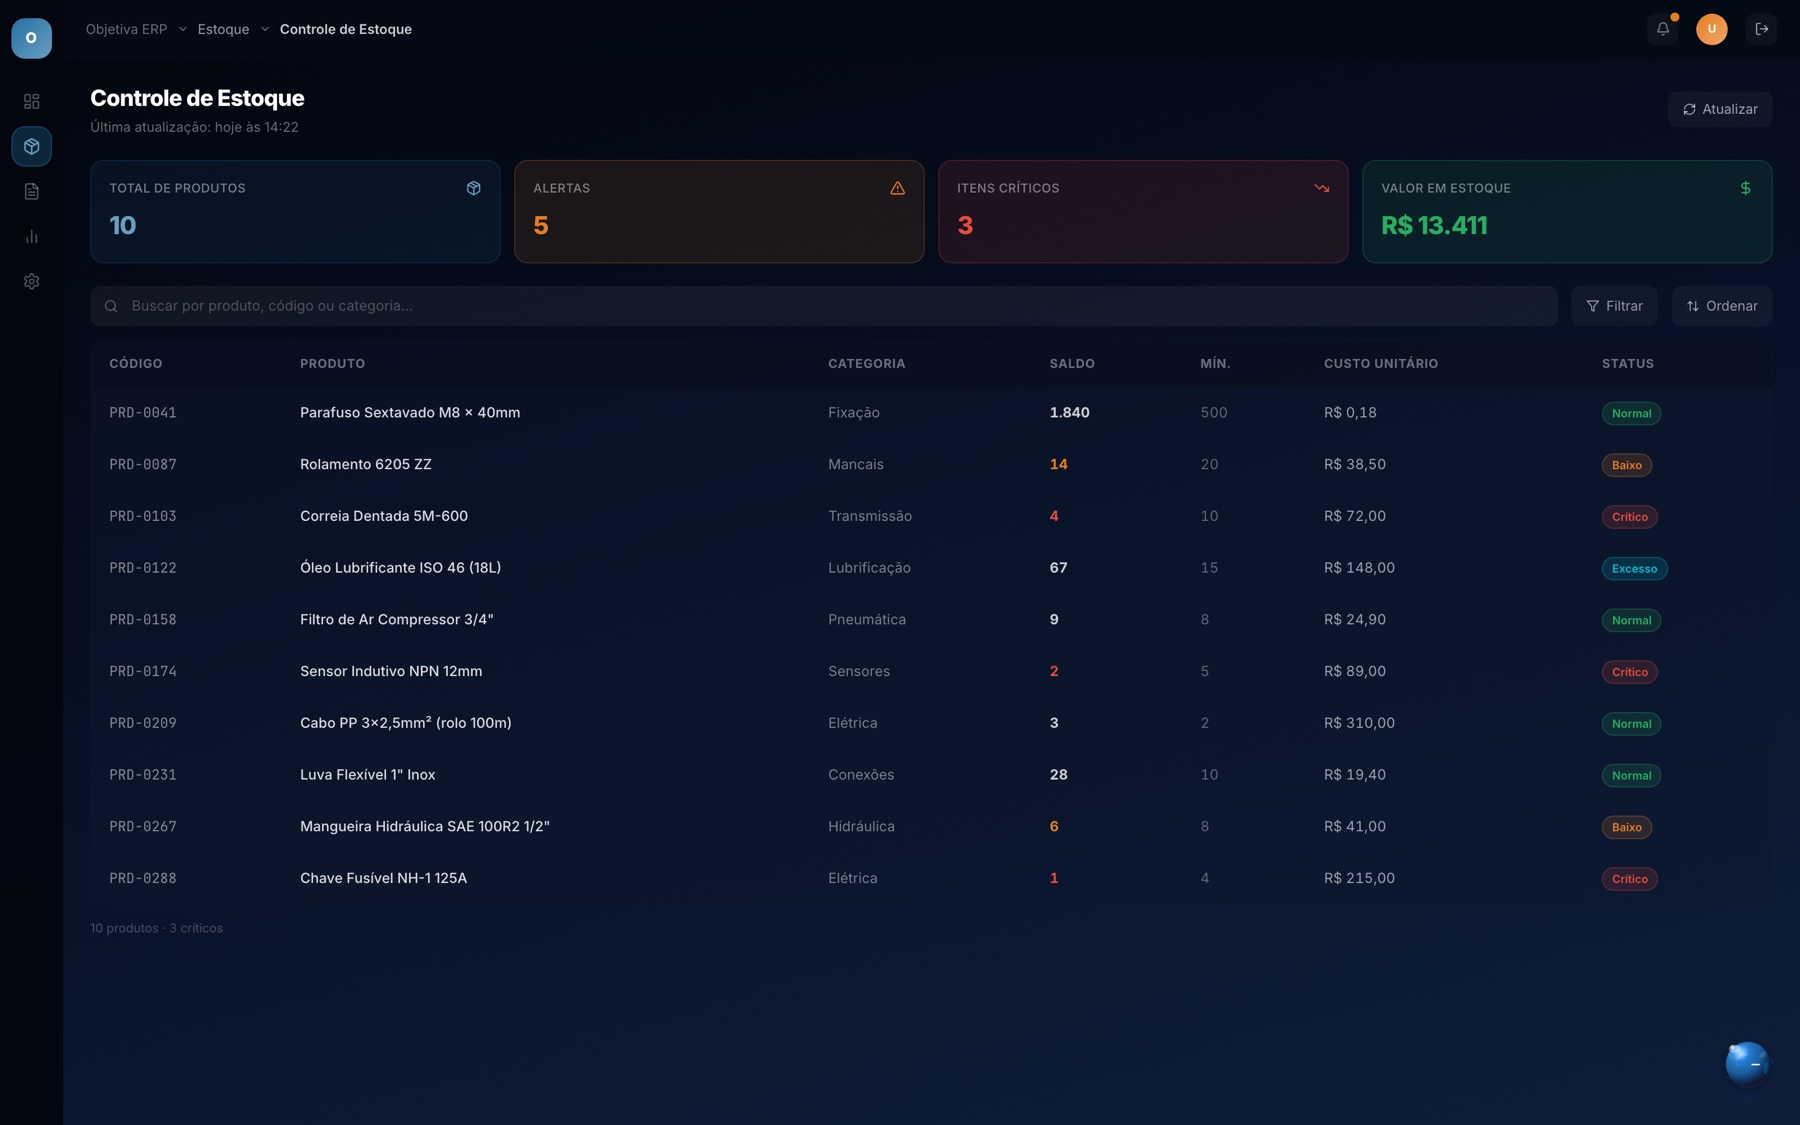Go to Estoque breadcrumb
Image resolution: width=1800 pixels, height=1125 pixels.
(223, 29)
